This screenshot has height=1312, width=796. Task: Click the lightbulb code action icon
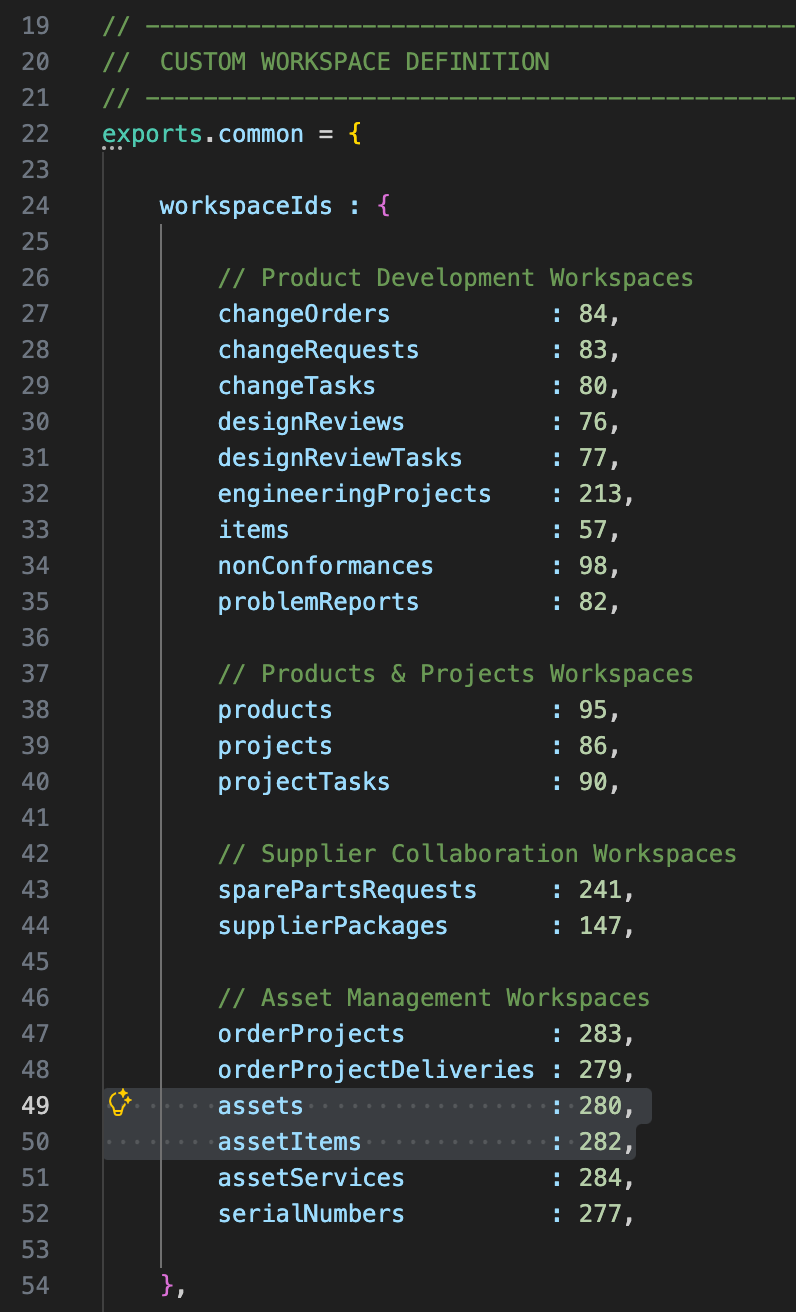click(119, 1104)
